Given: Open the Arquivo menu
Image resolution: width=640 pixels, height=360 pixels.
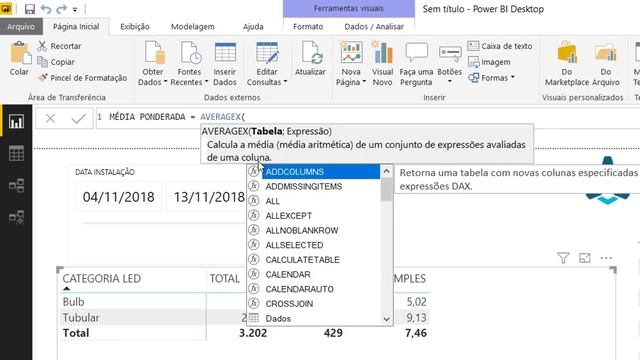Looking at the screenshot, I should pyautogui.click(x=21, y=27).
